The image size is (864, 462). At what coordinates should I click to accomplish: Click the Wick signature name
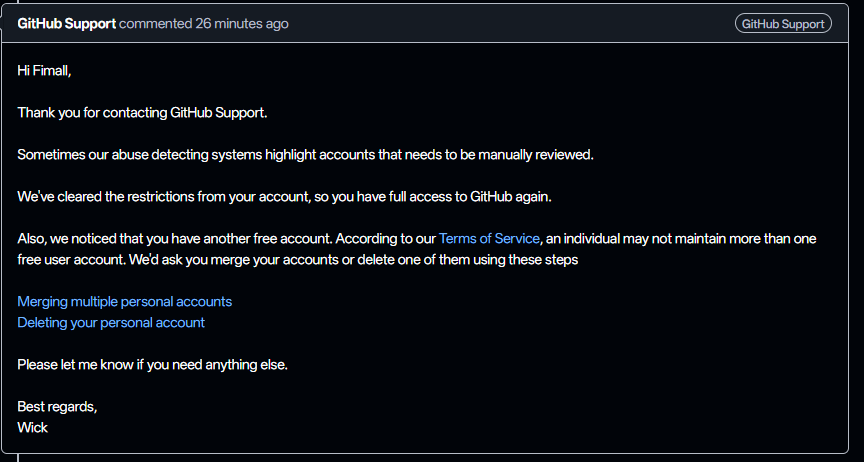tap(33, 428)
